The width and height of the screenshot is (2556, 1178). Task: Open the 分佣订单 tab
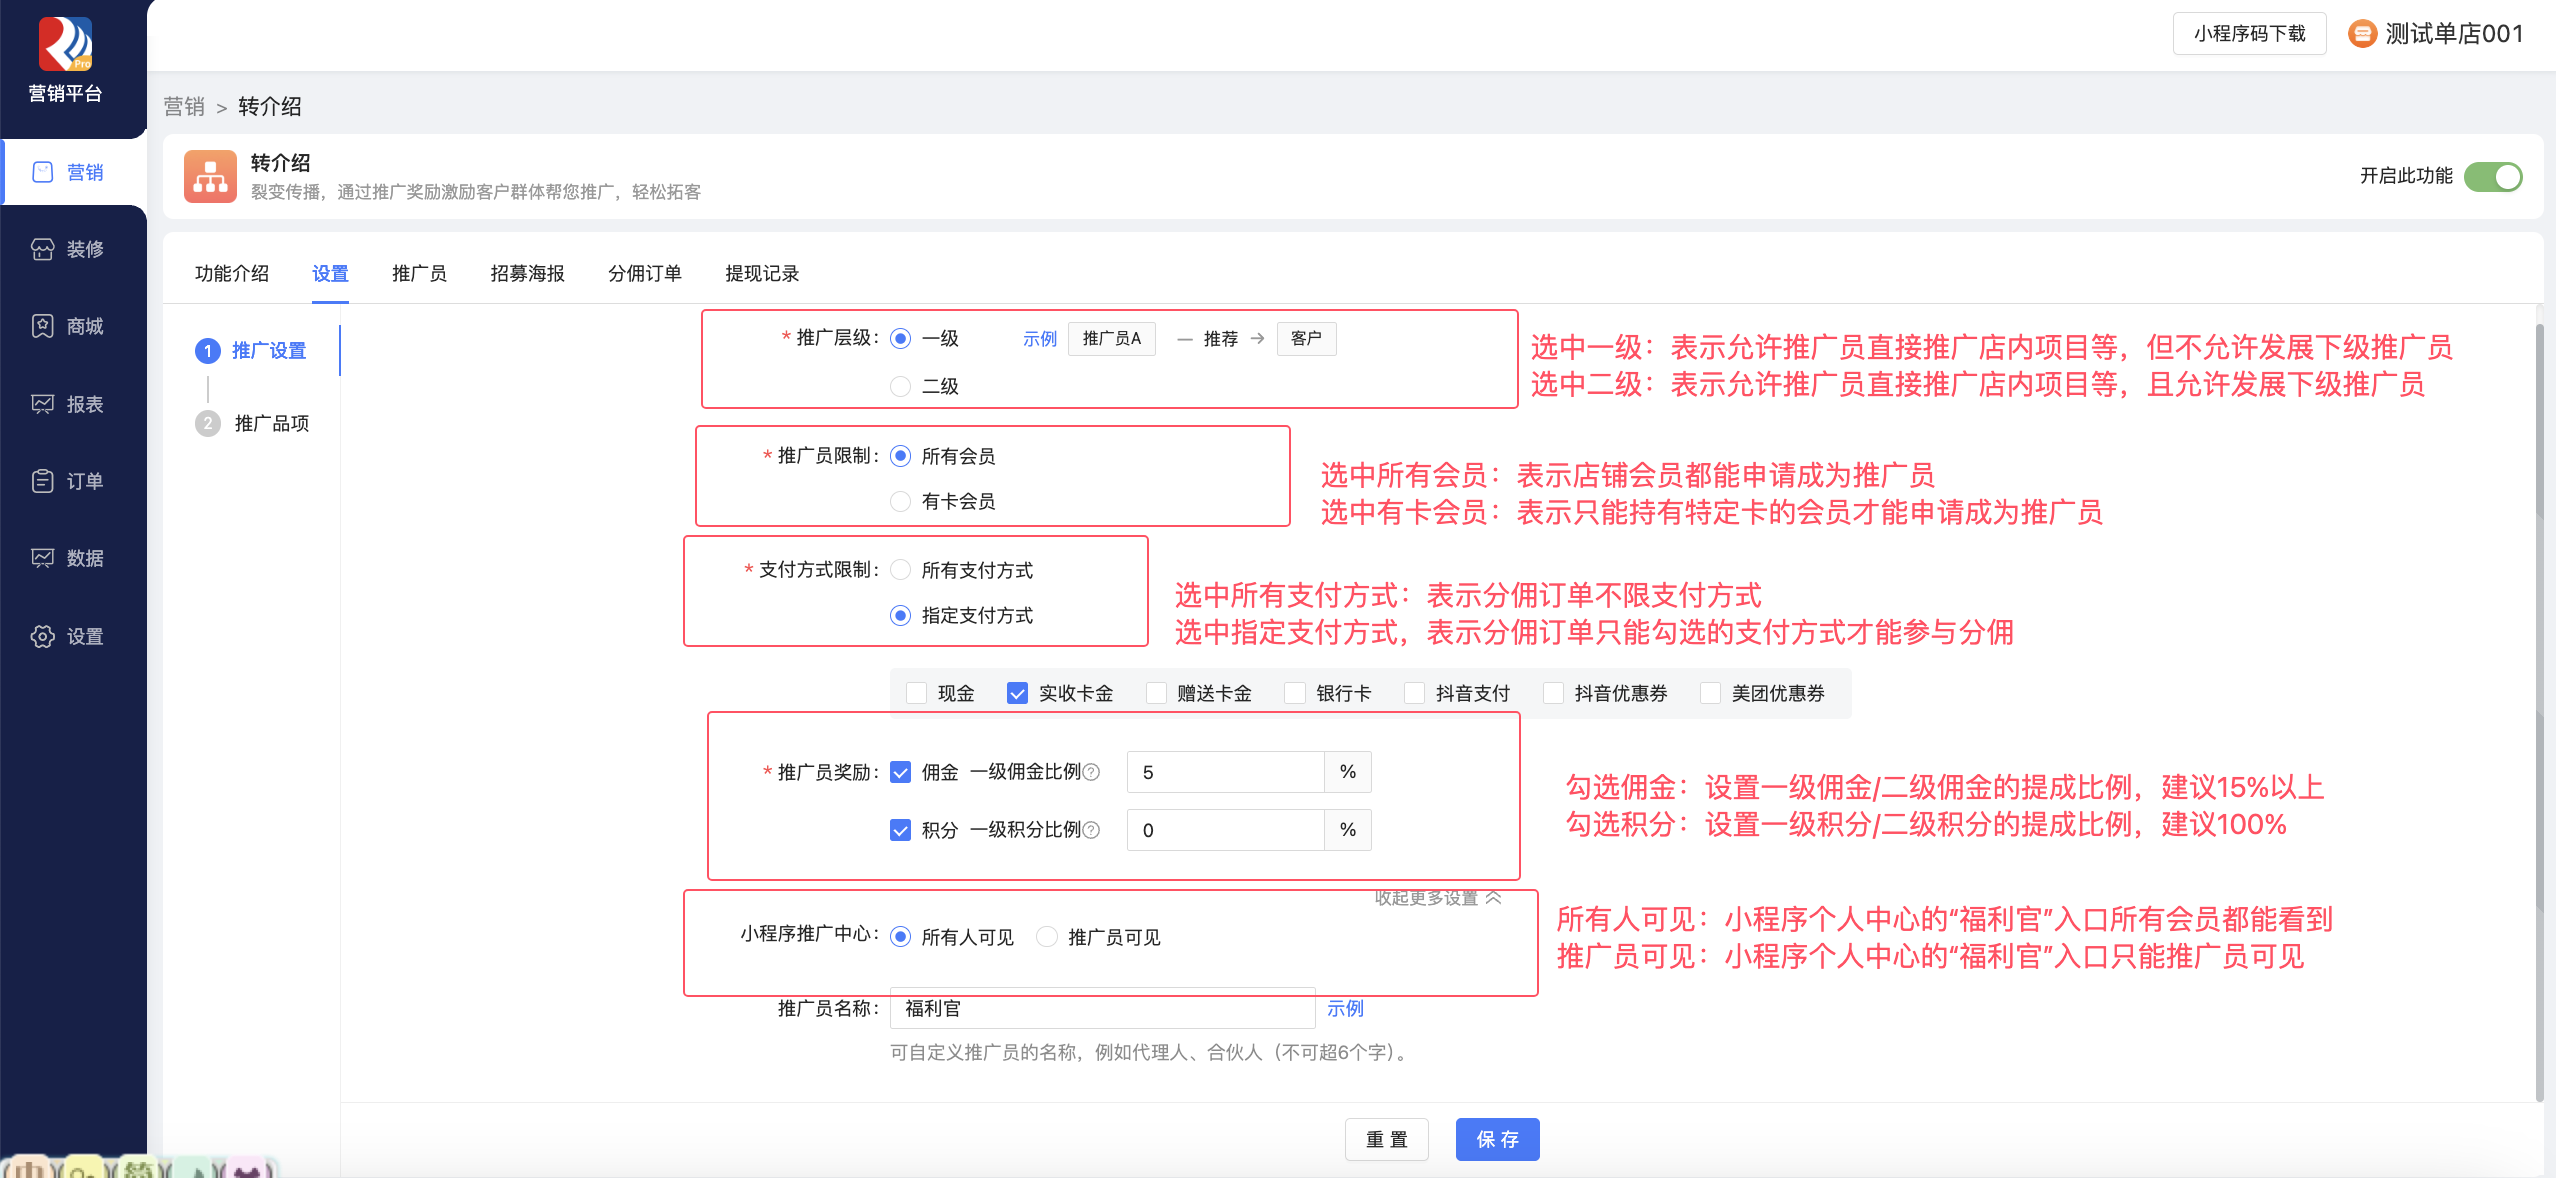[644, 273]
